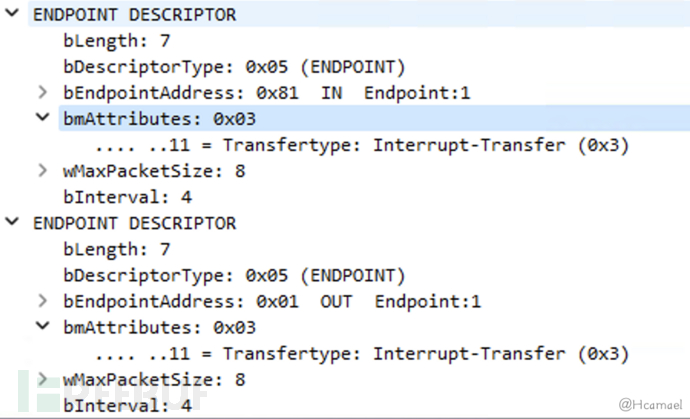This screenshot has height=419, width=690.
Task: Select bLength: 7 in the OUT endpoint descriptor
Action: [104, 249]
